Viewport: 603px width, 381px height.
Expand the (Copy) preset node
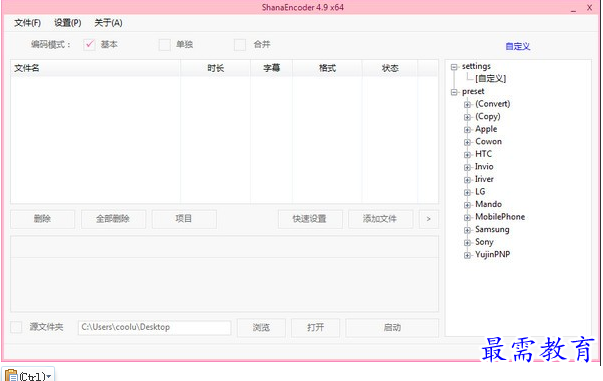[x=467, y=117]
